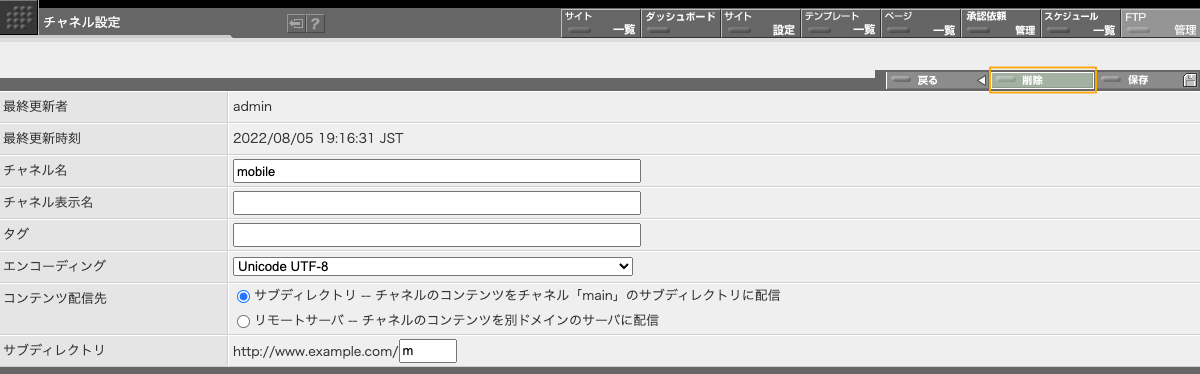Click the チャネル設定 page title
This screenshot has height=374, width=1200.
click(x=82, y=22)
